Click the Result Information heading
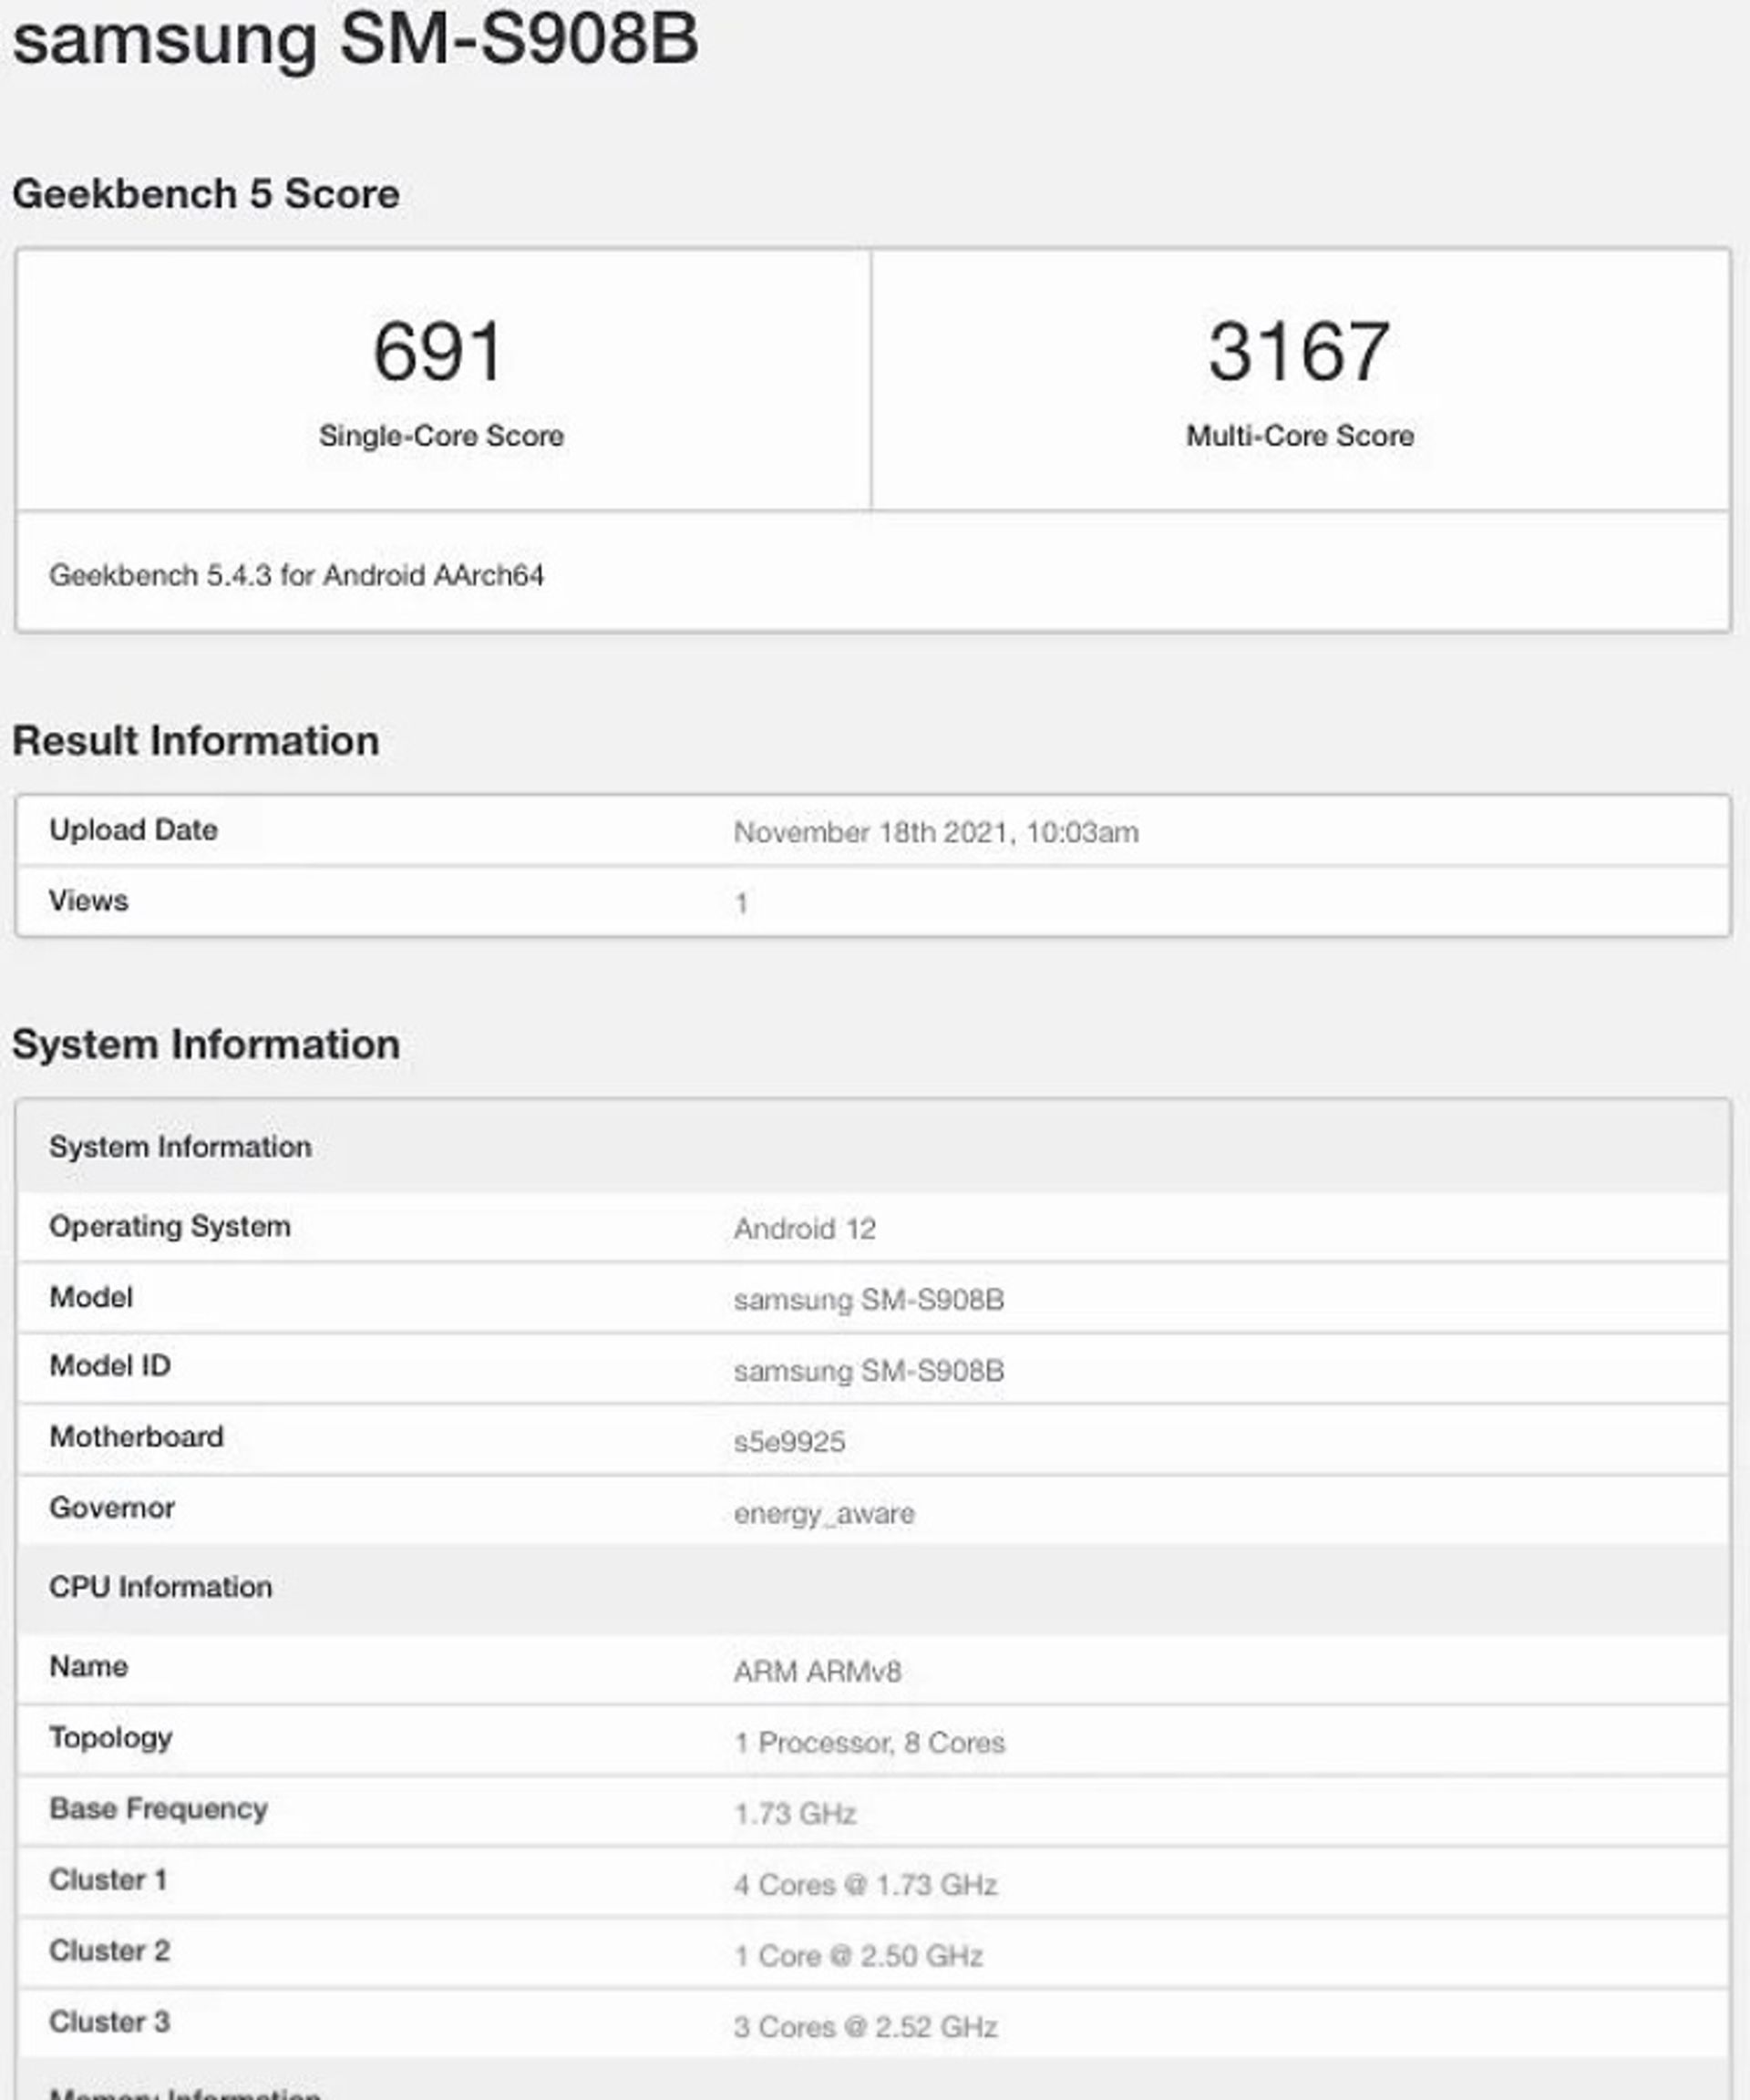 coord(195,741)
